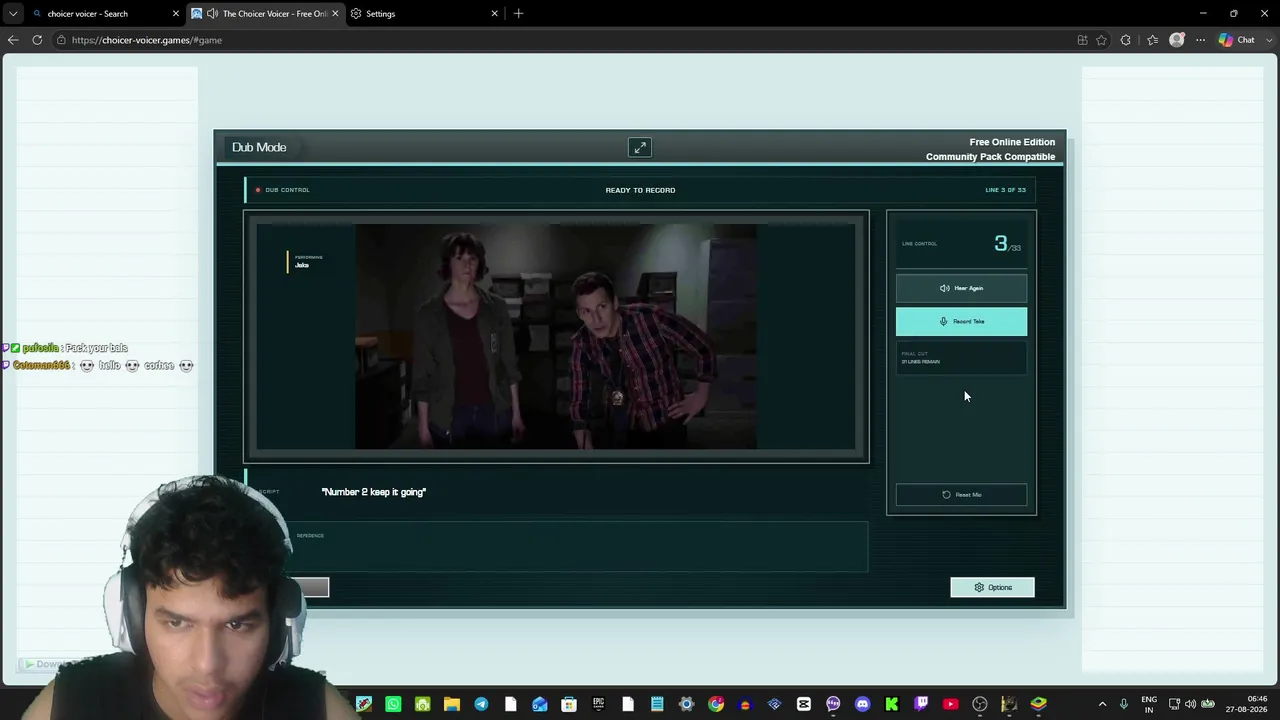Image resolution: width=1280 pixels, height=720 pixels.
Task: Show hidden system tray icons
Action: [1102, 704]
